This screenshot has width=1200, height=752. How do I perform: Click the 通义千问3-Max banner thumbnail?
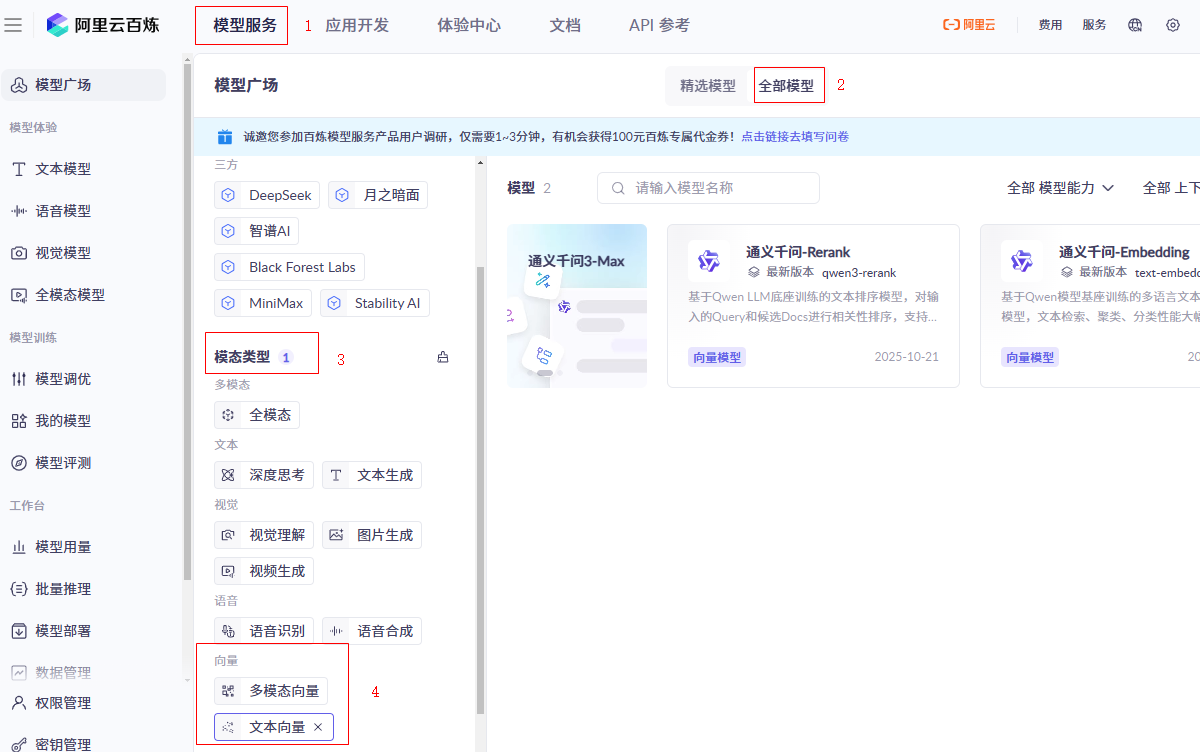point(577,305)
